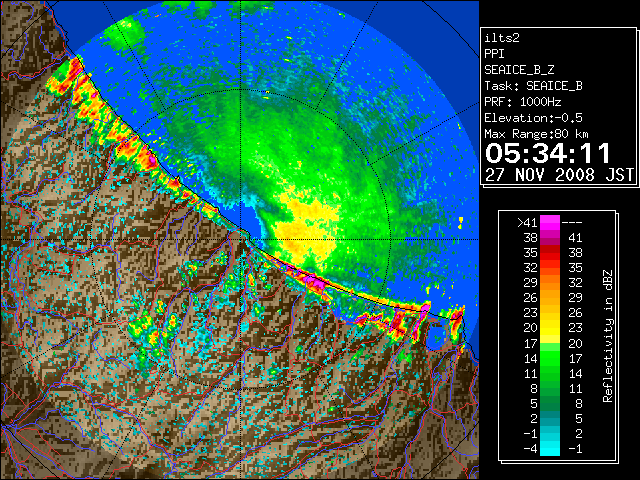Click the PRF: 1000Hz line
Viewport: 640px width, 480px height.
click(x=523, y=102)
